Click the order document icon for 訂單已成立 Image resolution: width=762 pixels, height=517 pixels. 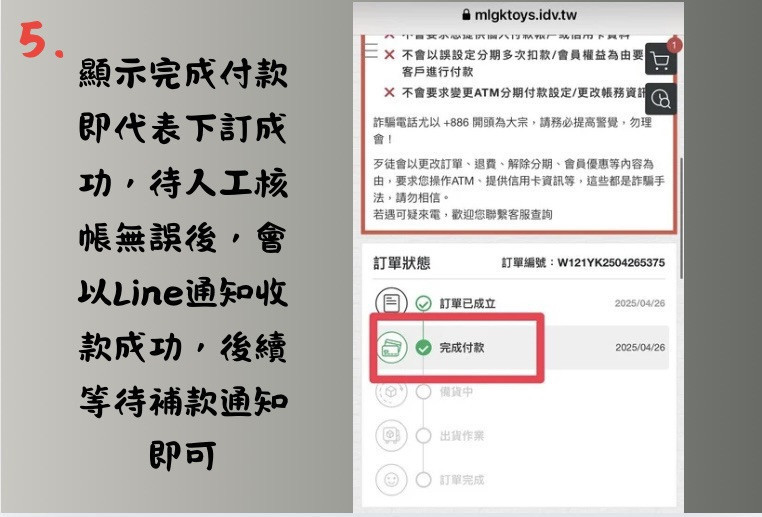(391, 303)
